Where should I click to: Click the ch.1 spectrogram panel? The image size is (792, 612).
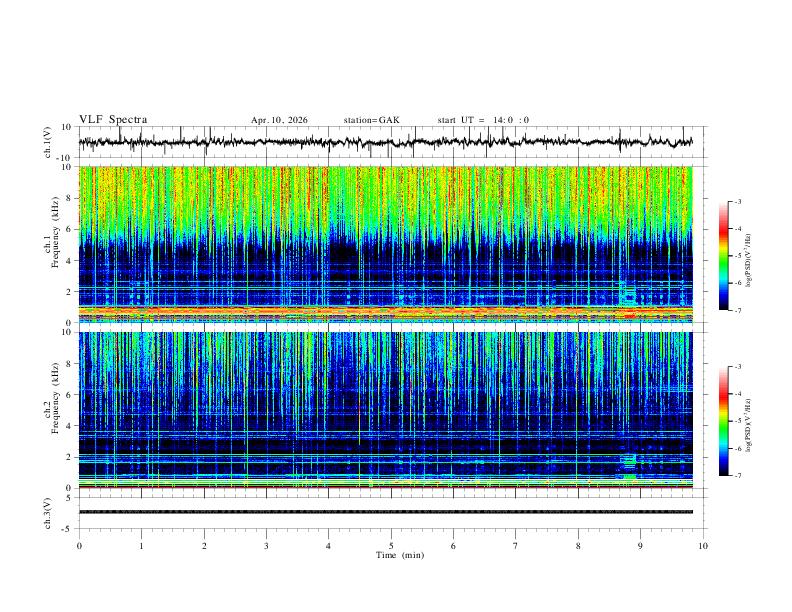tap(385, 244)
